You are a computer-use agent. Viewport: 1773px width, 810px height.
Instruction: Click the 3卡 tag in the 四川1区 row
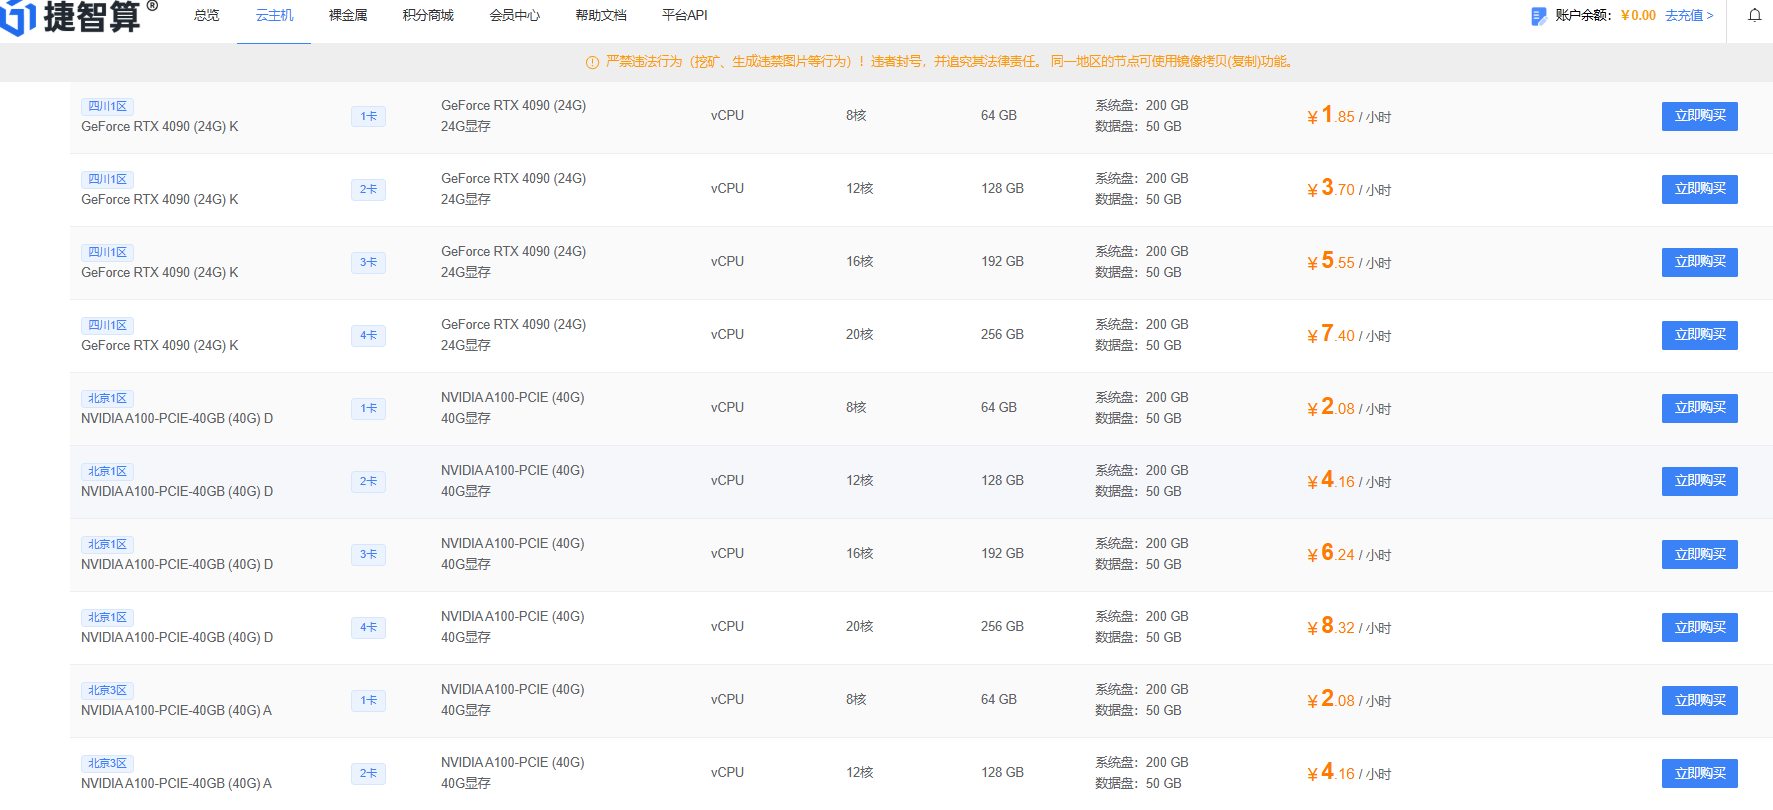tap(368, 262)
